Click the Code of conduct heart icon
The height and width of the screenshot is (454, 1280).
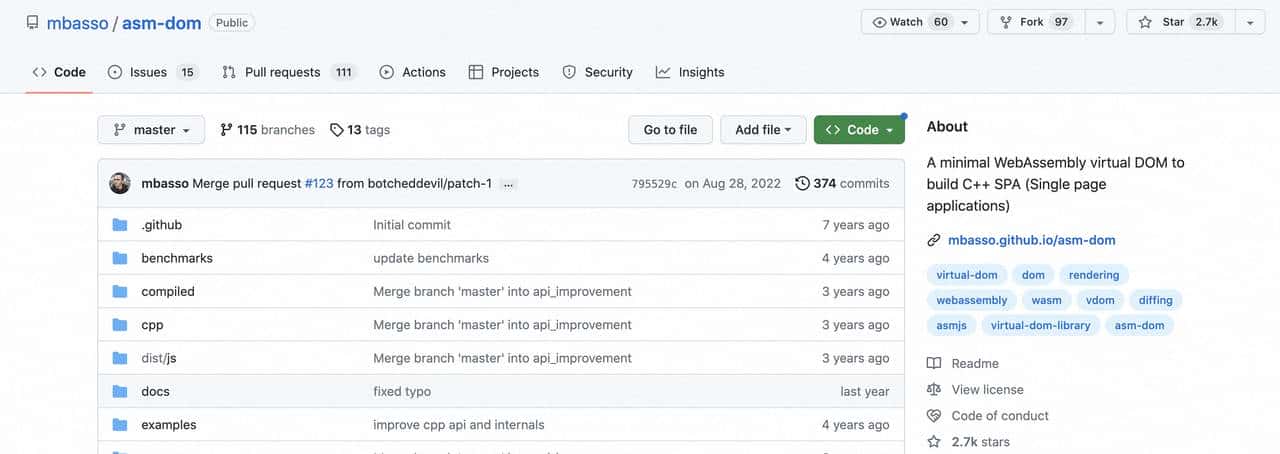pyautogui.click(x=934, y=416)
